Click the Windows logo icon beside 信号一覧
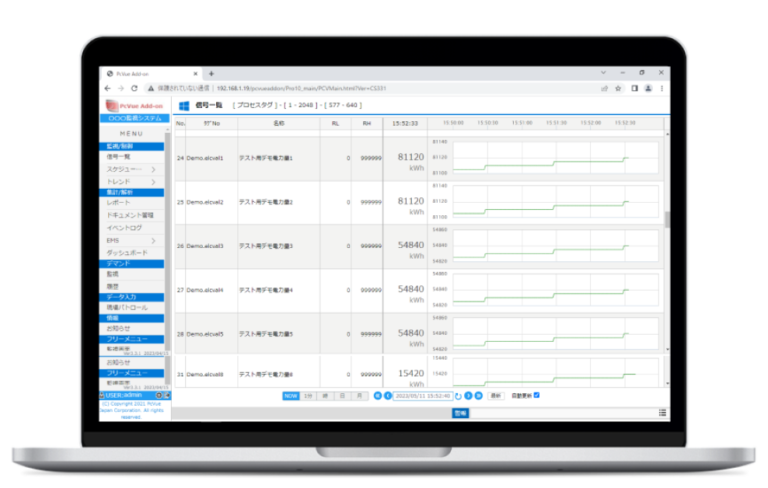768x488 pixels. click(184, 105)
